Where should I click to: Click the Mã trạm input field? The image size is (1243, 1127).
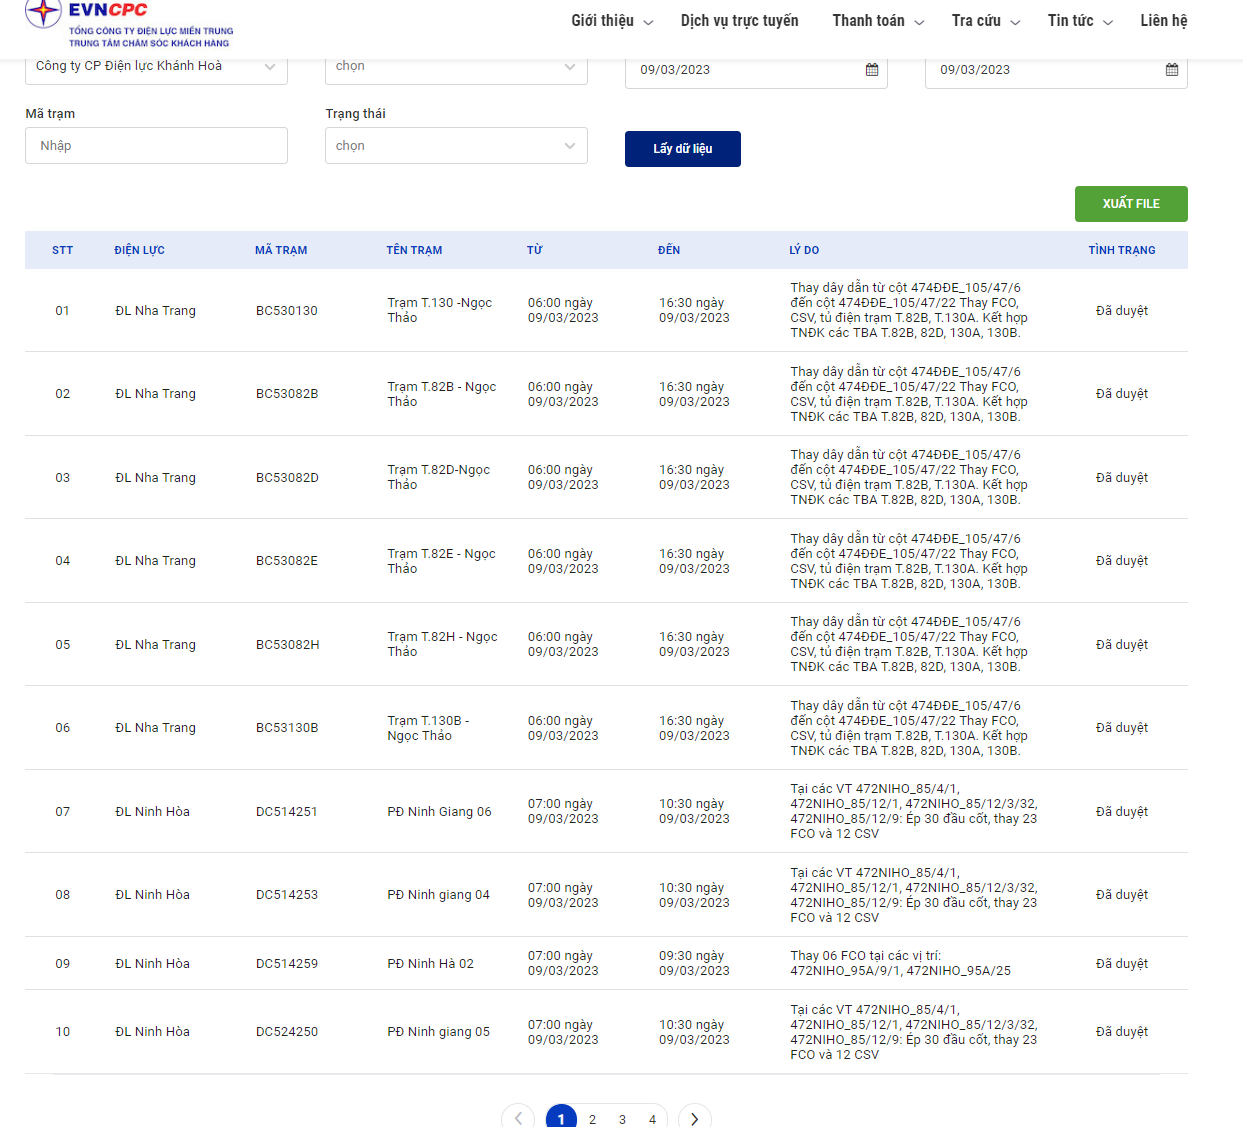(x=156, y=146)
